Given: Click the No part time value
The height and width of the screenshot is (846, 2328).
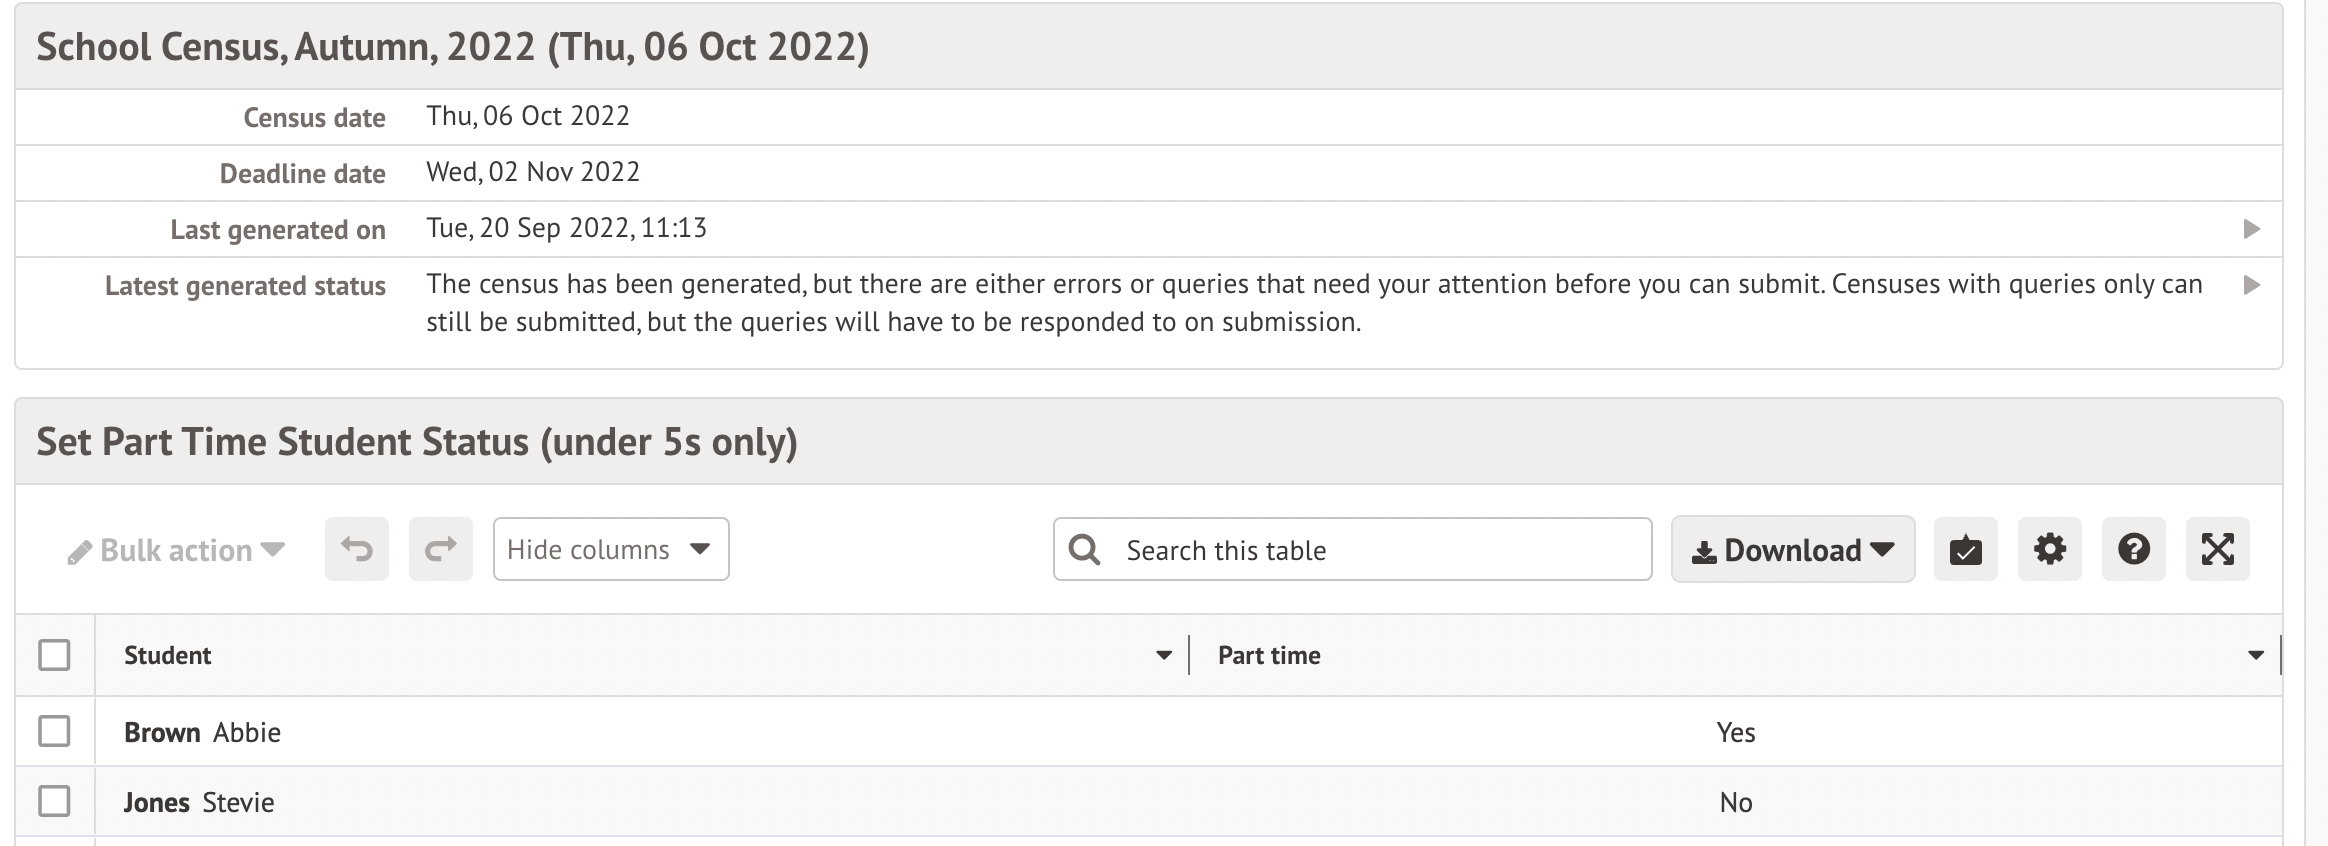Looking at the screenshot, I should [1736, 802].
